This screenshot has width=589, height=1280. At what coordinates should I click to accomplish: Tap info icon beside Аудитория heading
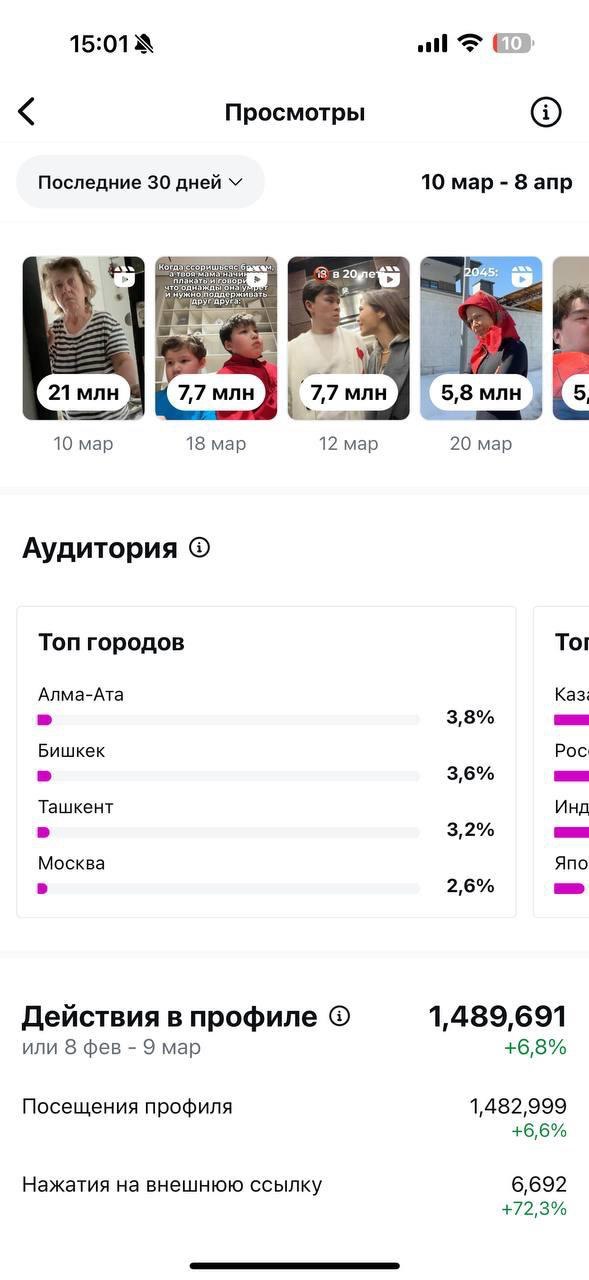tap(200, 547)
